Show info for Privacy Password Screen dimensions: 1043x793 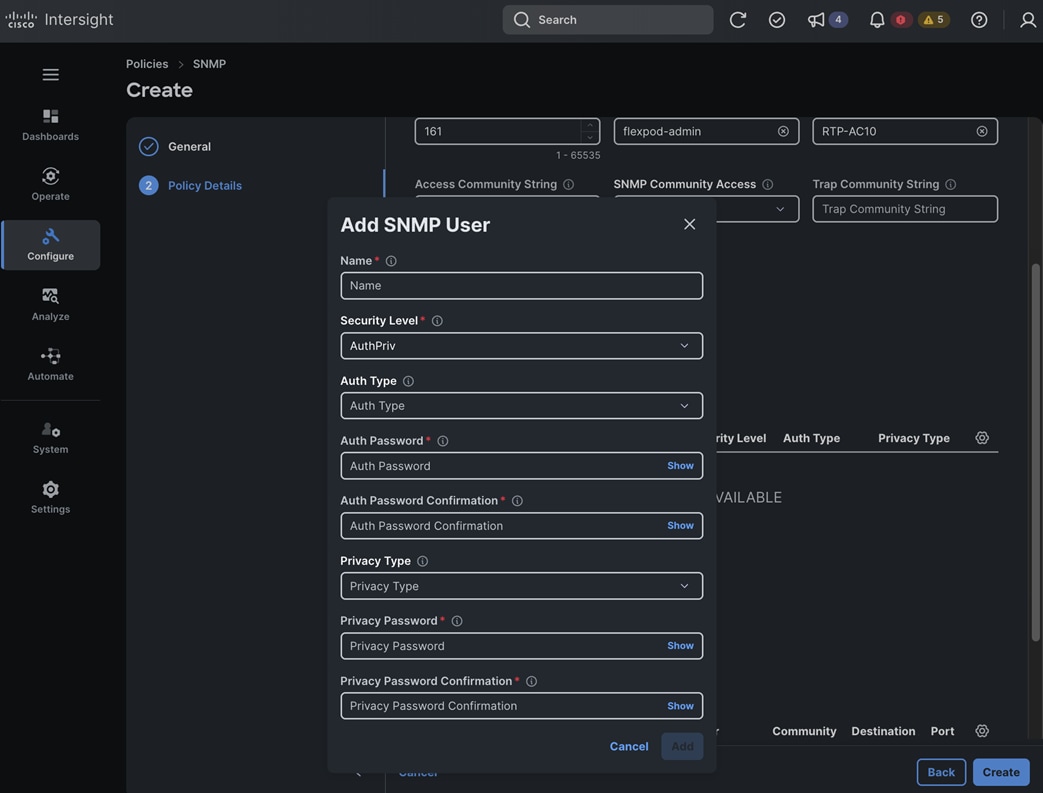click(x=457, y=621)
